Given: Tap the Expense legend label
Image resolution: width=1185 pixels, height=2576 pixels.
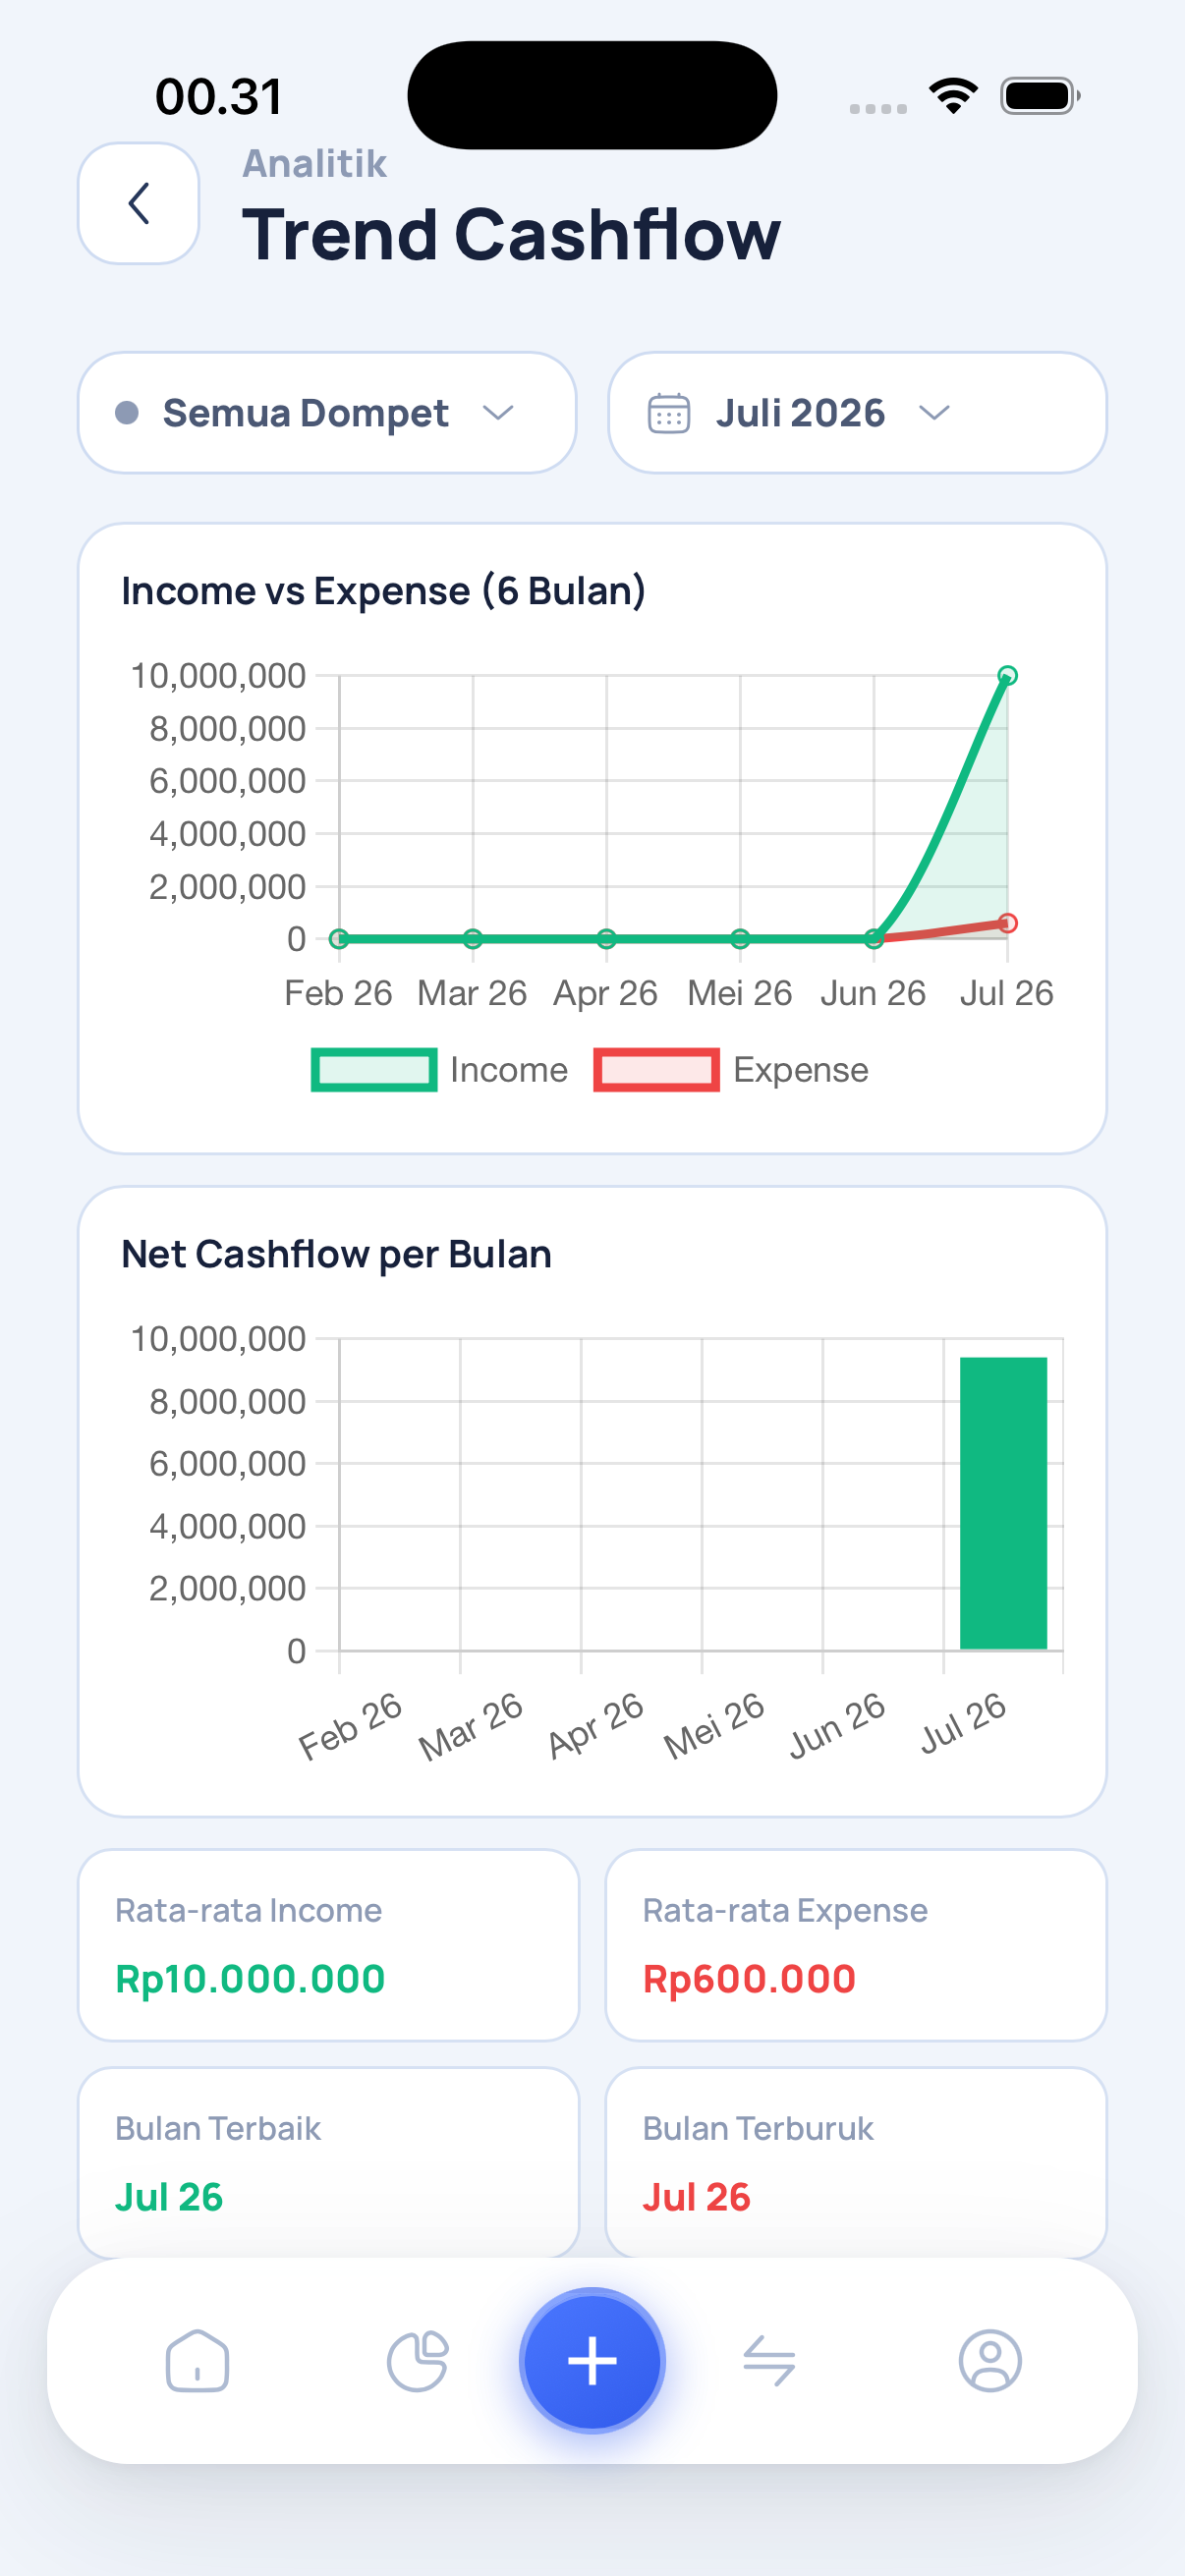Looking at the screenshot, I should click(800, 1070).
